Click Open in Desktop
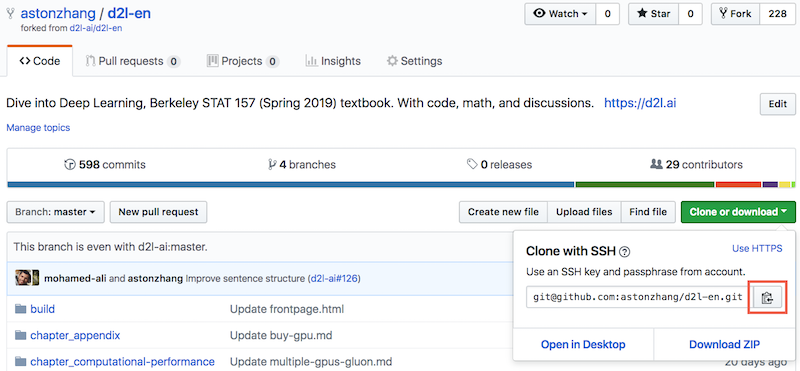Screen dimensions: 800x371 pos(583,344)
